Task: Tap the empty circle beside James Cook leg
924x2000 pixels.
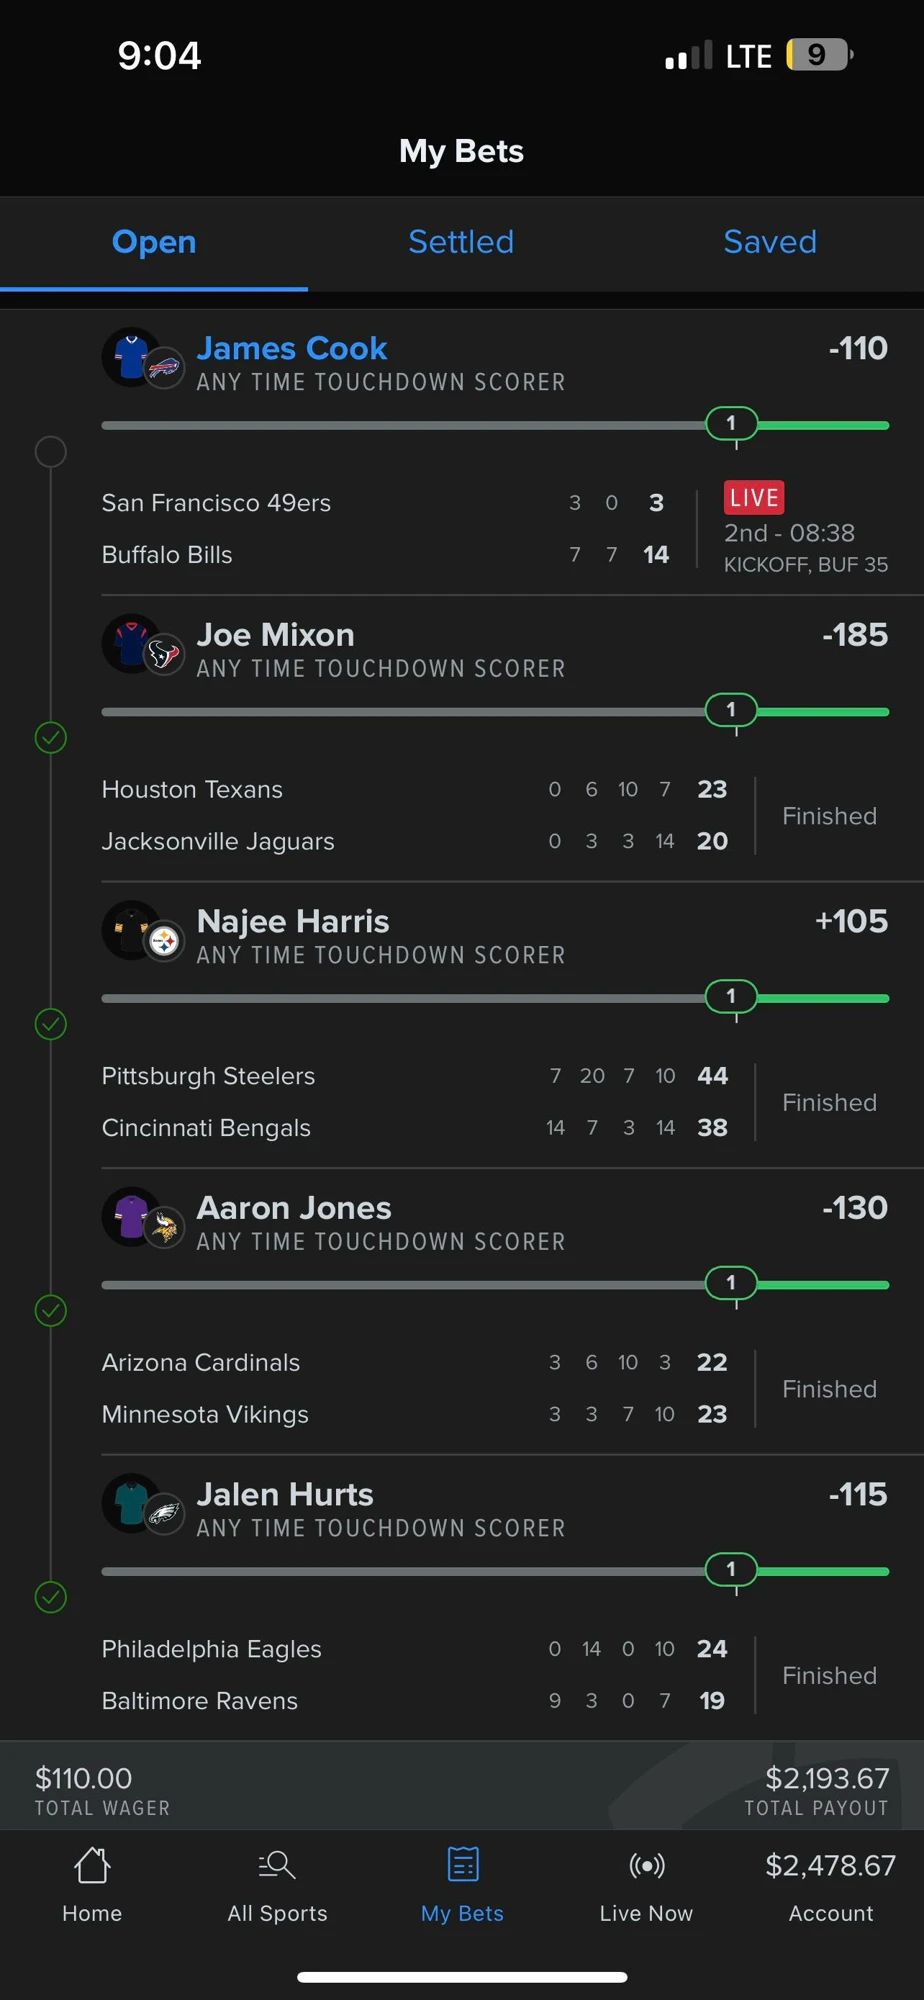Action: tap(51, 452)
